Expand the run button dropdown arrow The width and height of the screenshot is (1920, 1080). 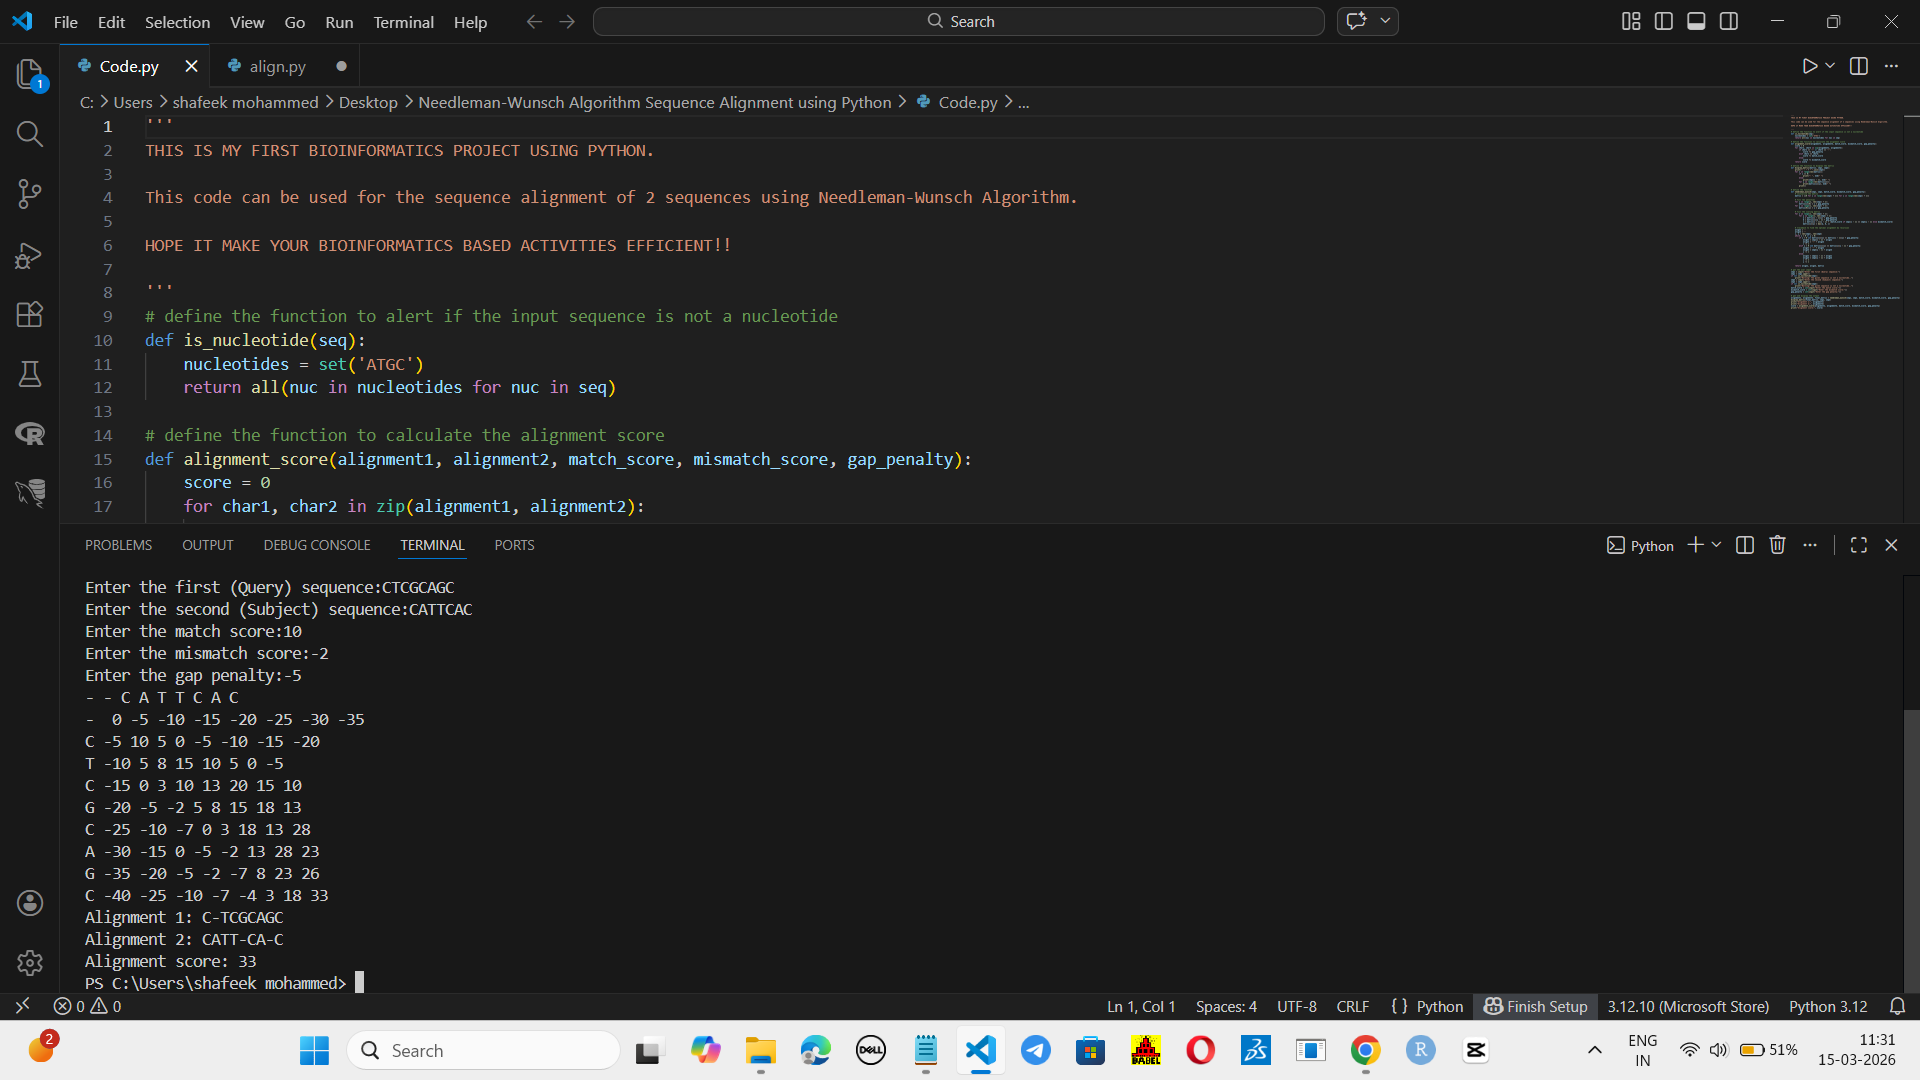pyautogui.click(x=1830, y=66)
